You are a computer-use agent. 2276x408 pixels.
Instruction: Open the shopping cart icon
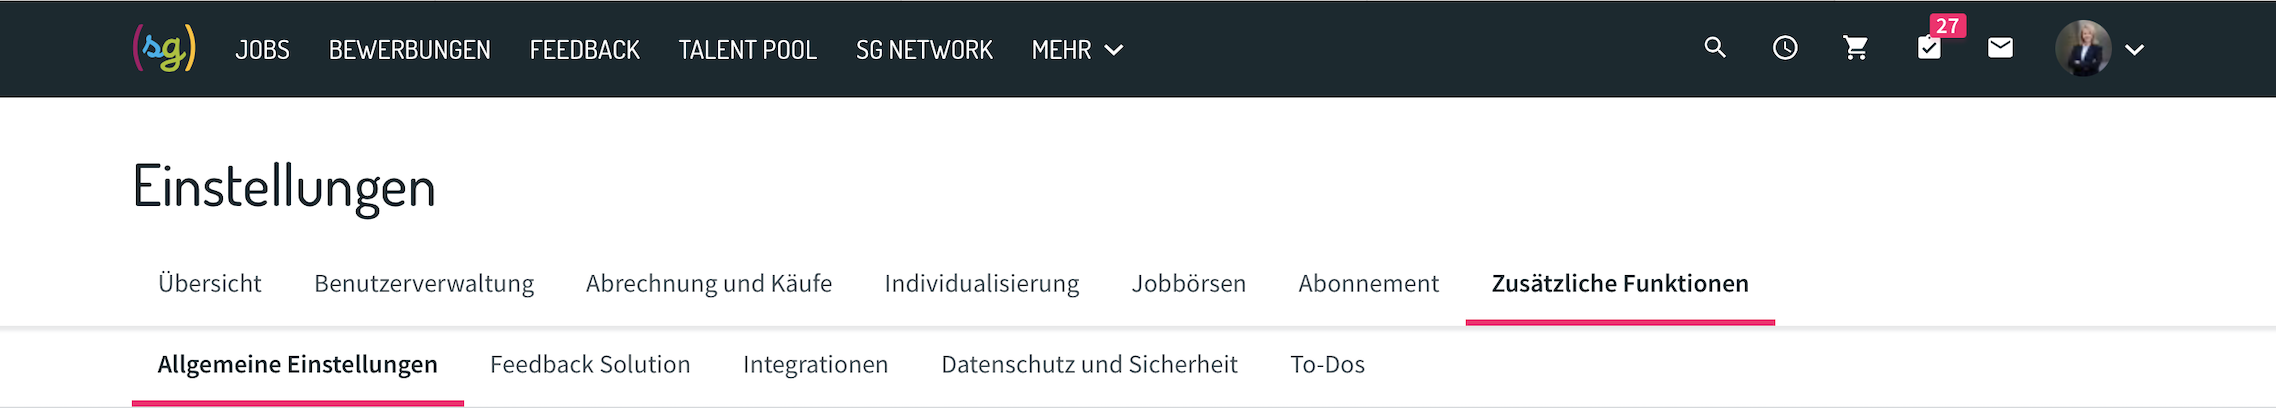pyautogui.click(x=1856, y=48)
